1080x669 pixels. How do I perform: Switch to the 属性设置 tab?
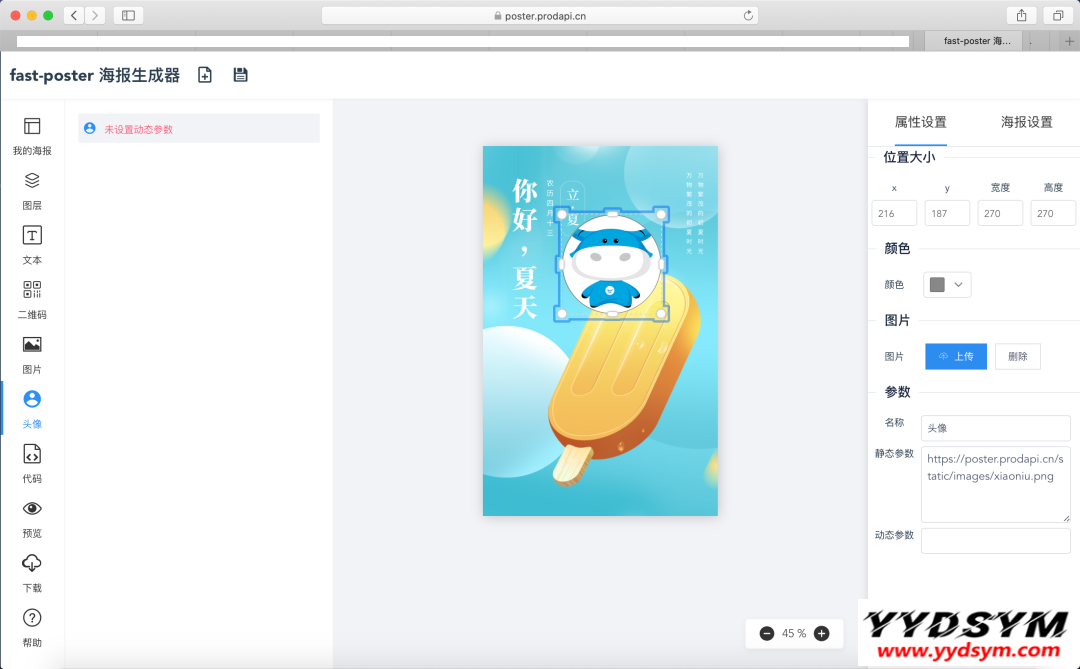[x=920, y=122]
